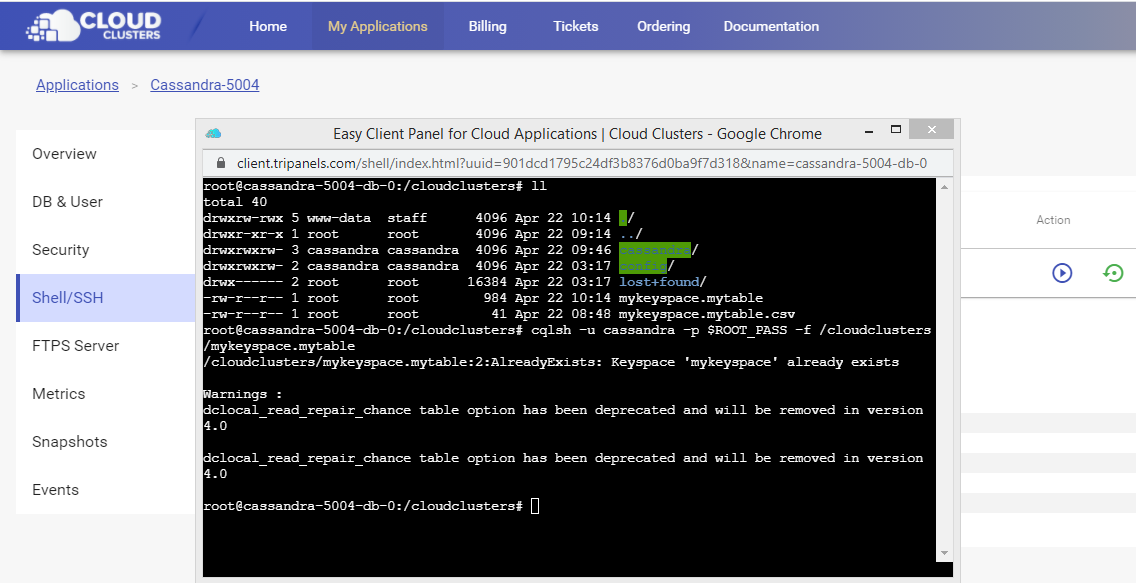Close the Easy Client Panel window
The height and width of the screenshot is (583, 1136).
(931, 130)
